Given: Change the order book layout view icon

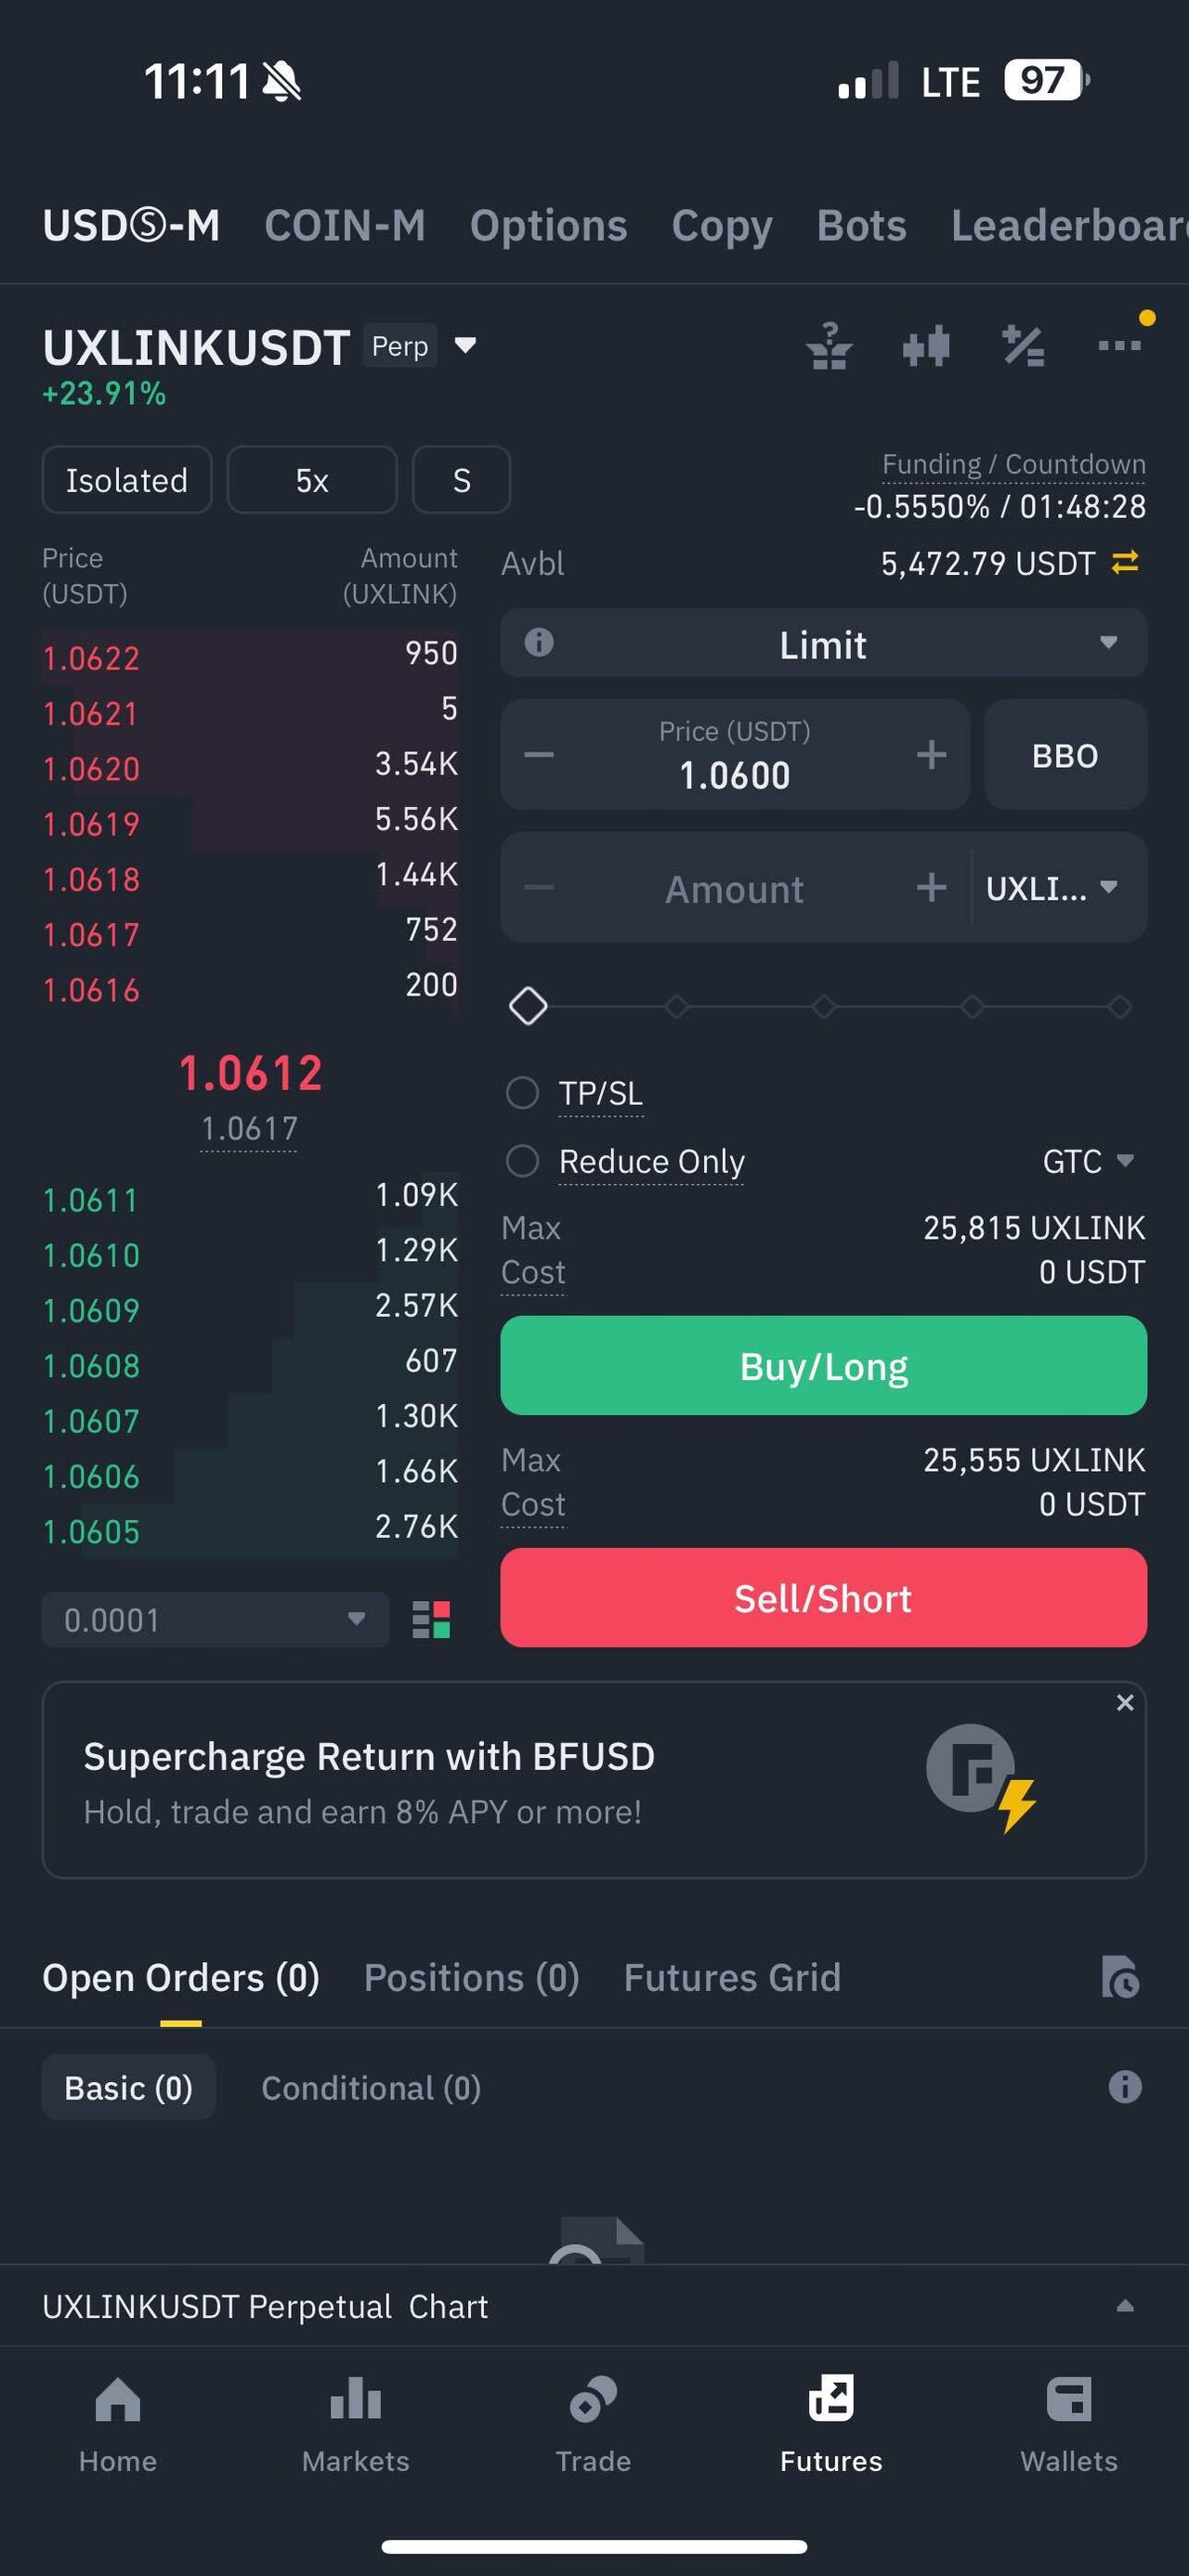Looking at the screenshot, I should coord(431,1619).
